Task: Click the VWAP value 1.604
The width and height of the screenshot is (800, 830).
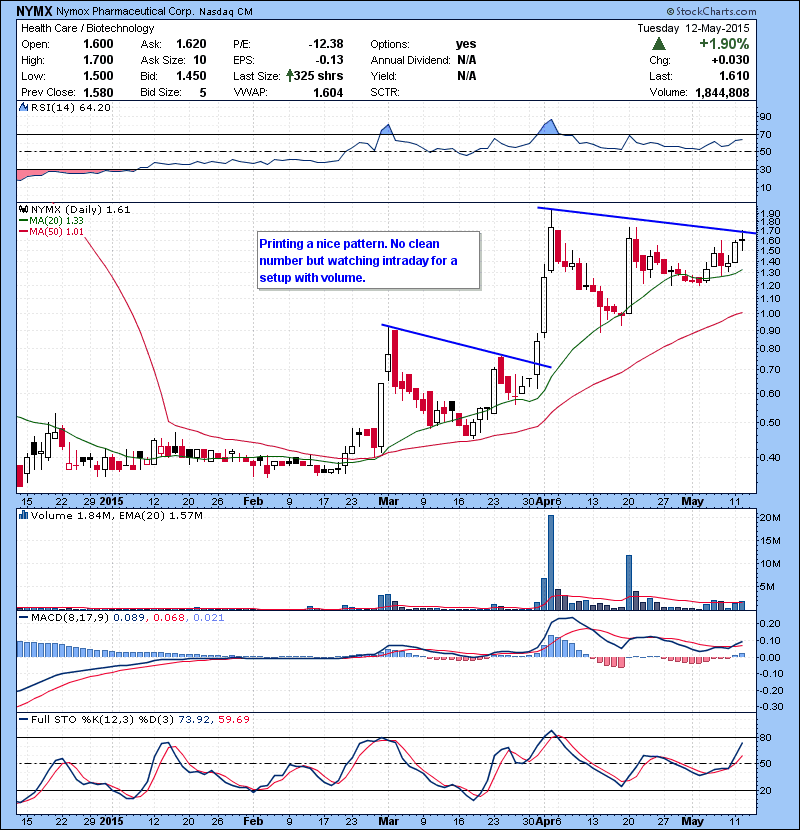Action: point(328,92)
